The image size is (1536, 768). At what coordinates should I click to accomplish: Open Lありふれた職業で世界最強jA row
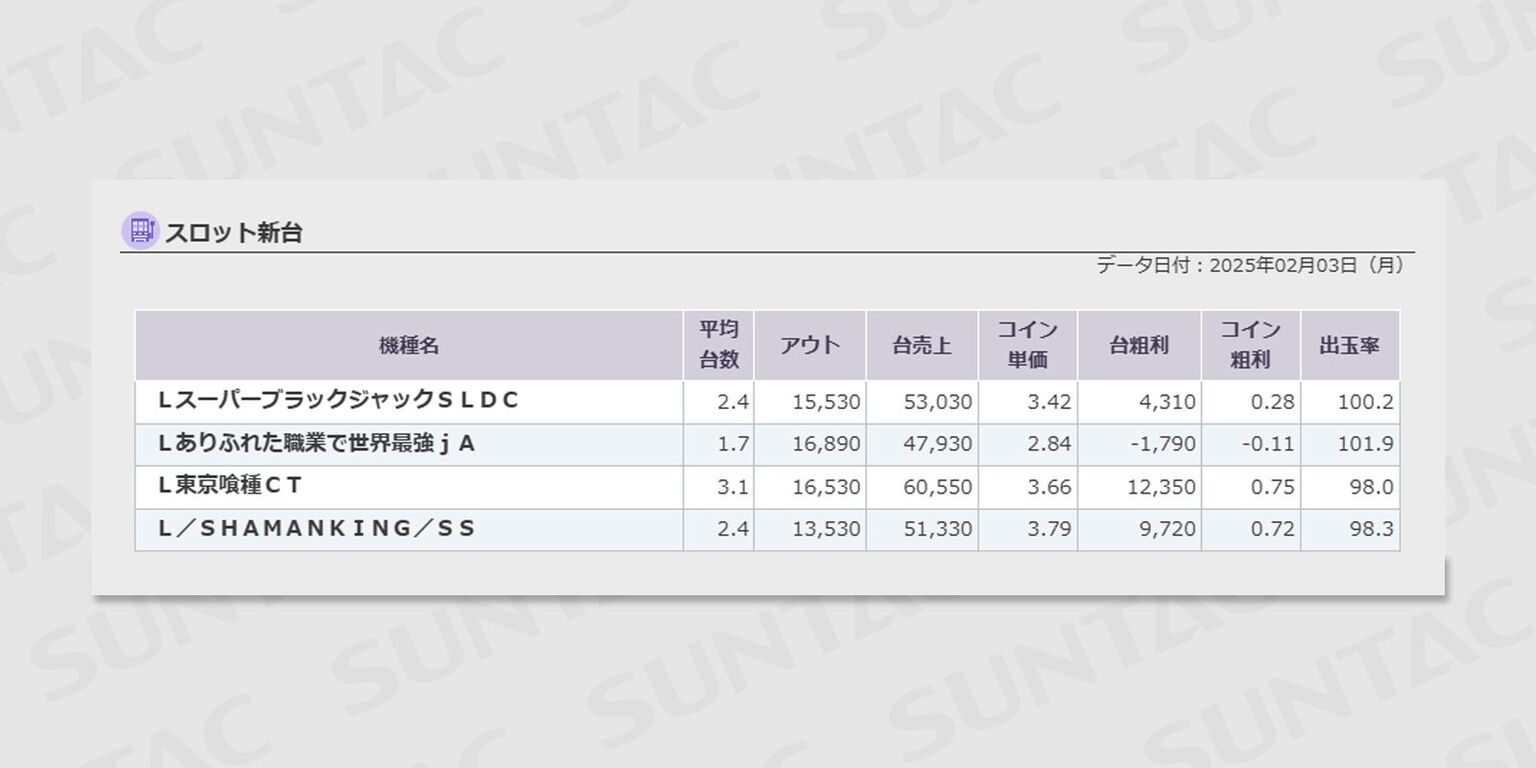click(317, 444)
